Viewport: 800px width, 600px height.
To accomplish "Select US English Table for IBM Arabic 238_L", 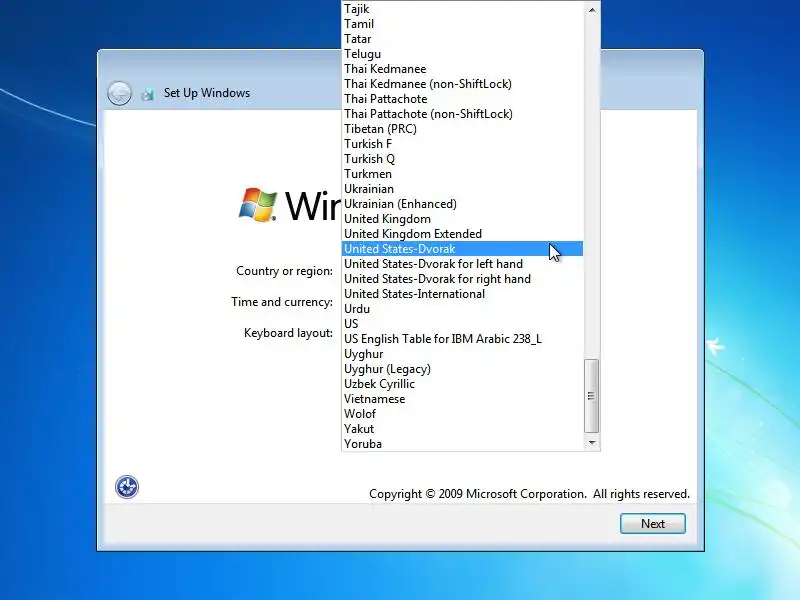I will pos(462,339).
